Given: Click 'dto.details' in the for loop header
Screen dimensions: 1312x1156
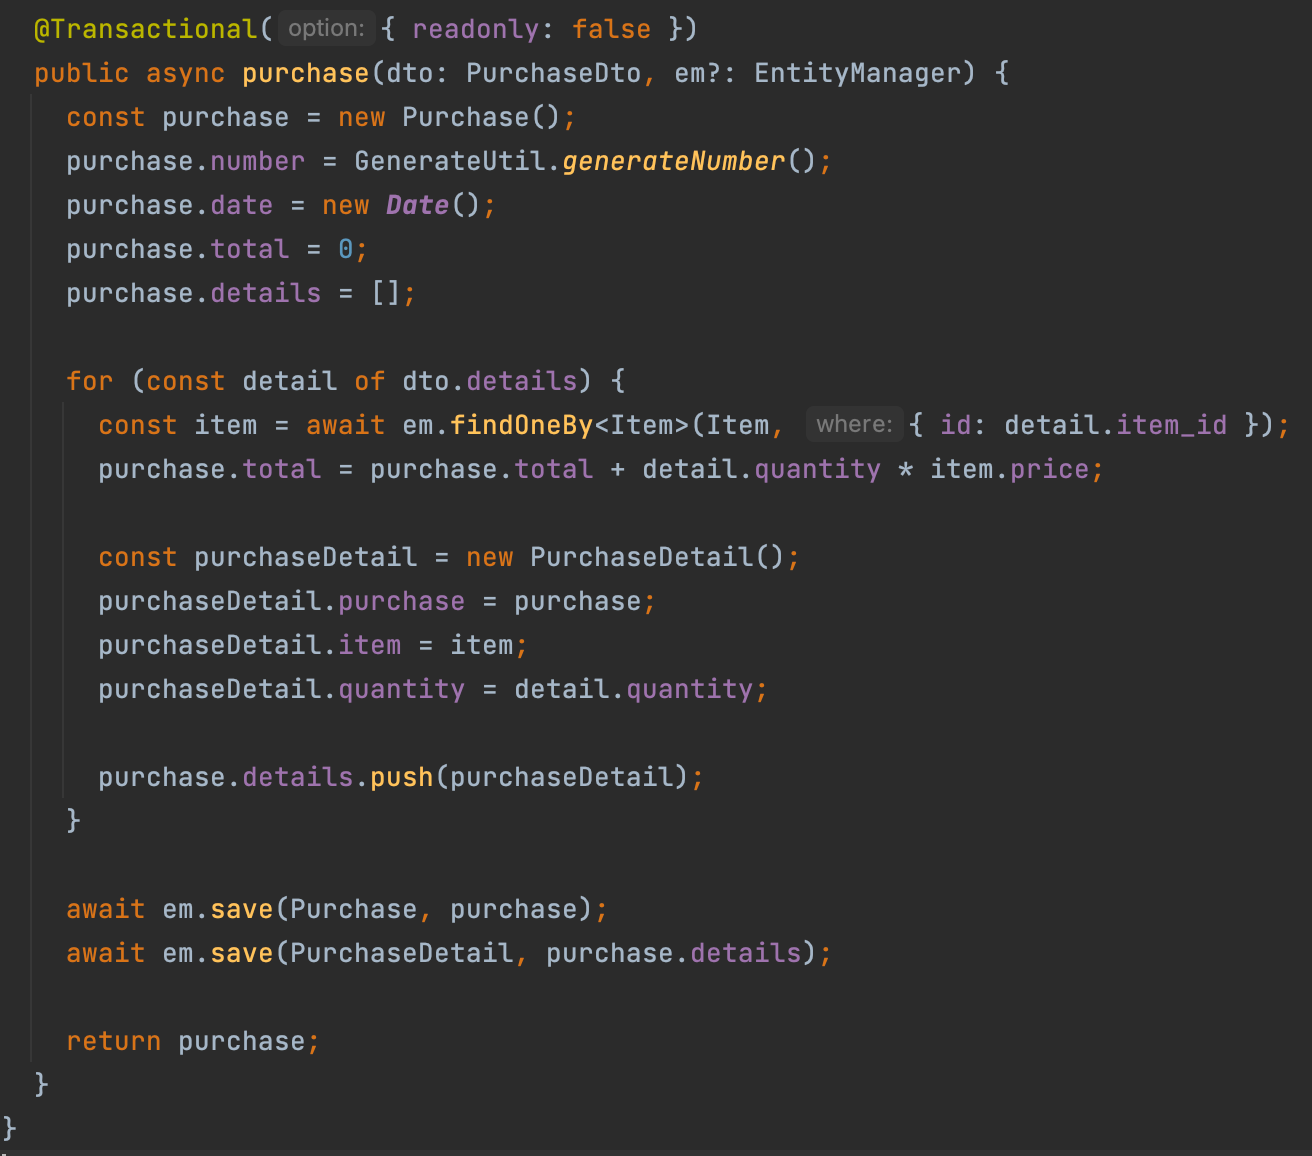Looking at the screenshot, I should point(490,381).
